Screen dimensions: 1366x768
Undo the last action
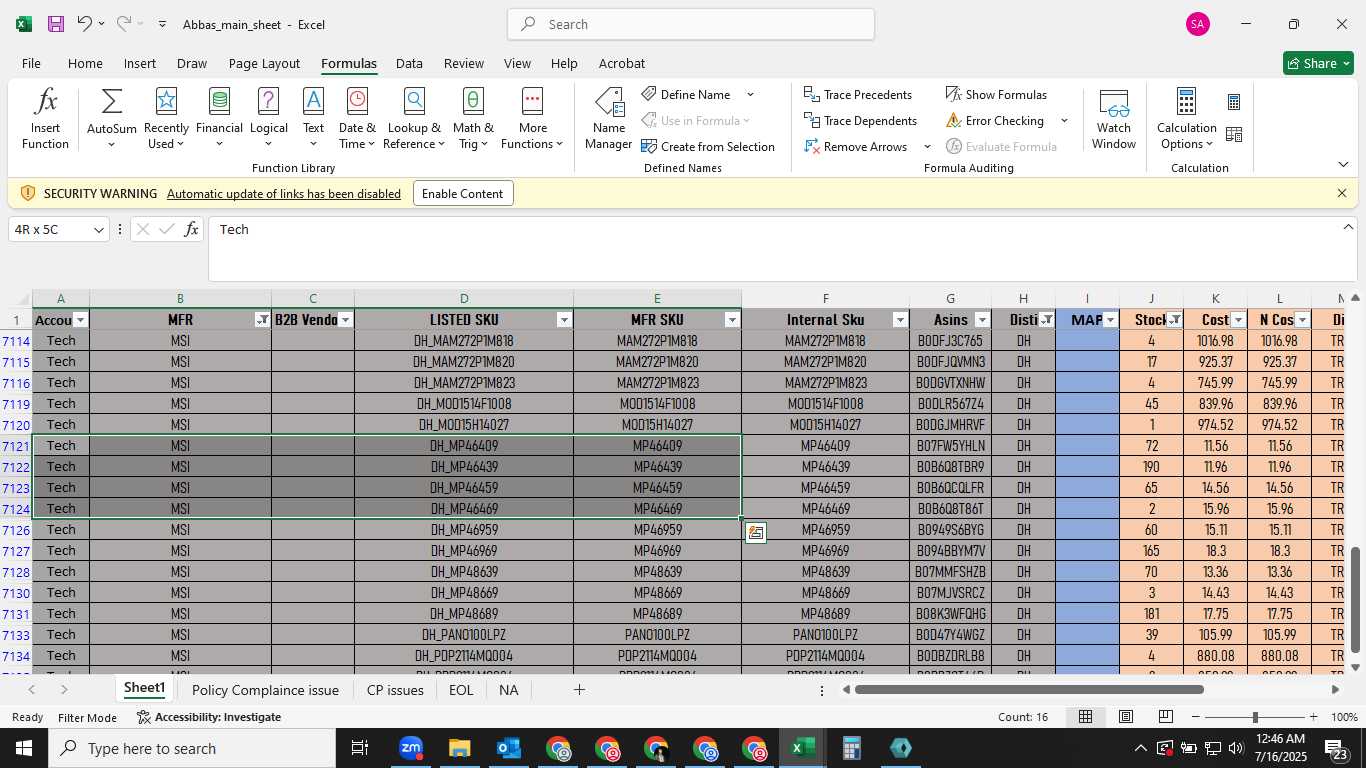pyautogui.click(x=84, y=24)
